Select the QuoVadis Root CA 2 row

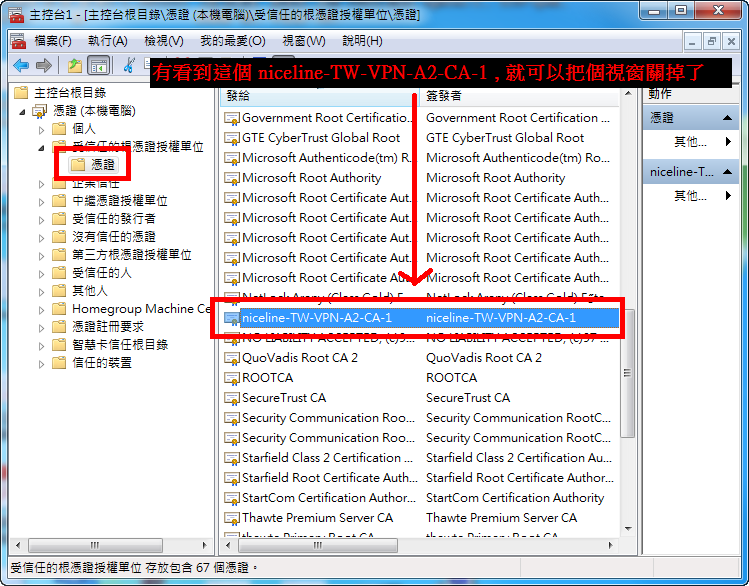tap(300, 358)
